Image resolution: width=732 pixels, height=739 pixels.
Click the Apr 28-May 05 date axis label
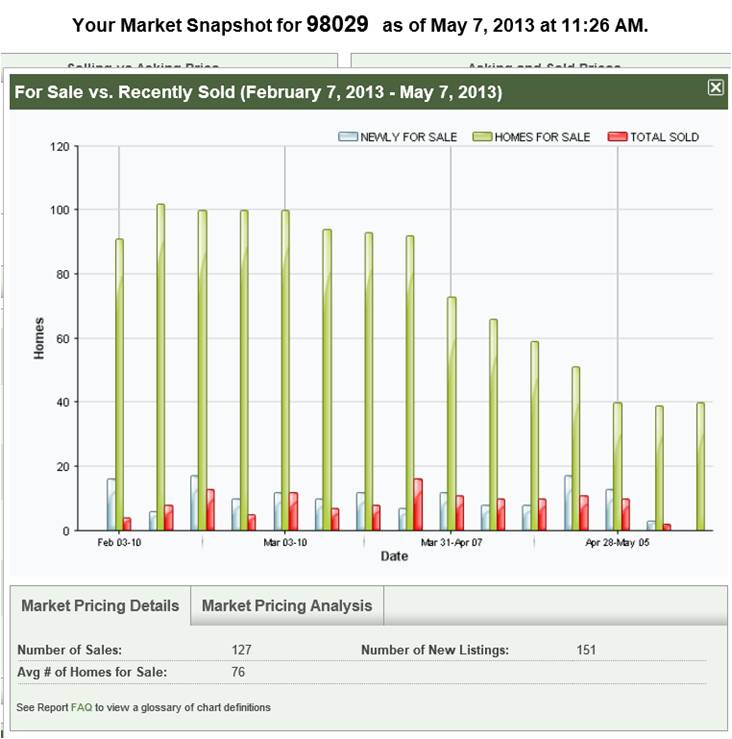(617, 543)
